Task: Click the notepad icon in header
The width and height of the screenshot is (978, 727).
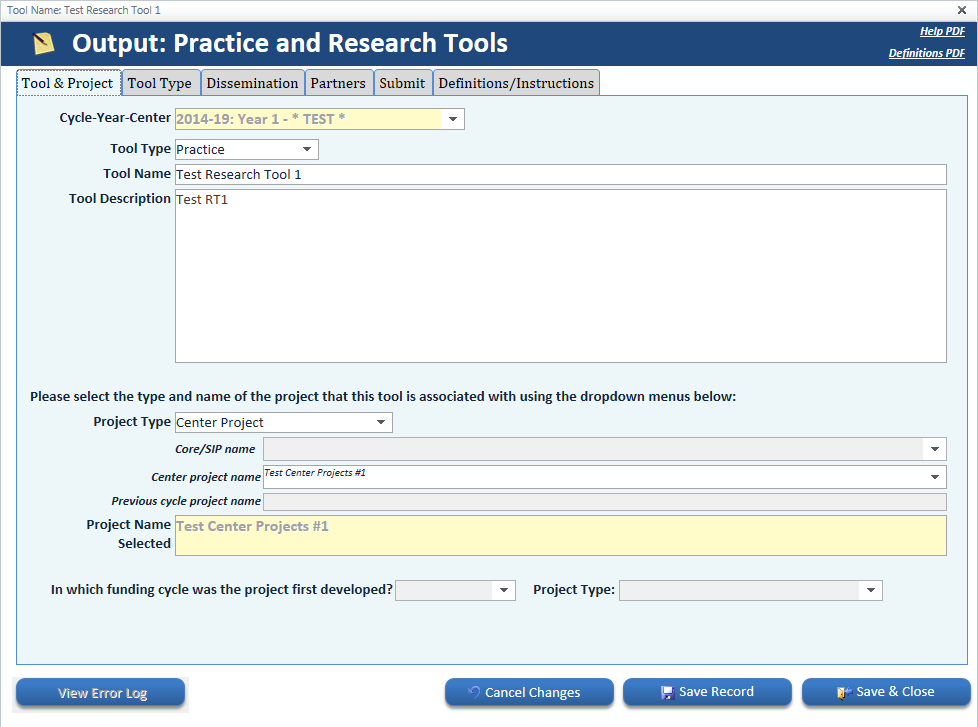Action: (x=43, y=44)
